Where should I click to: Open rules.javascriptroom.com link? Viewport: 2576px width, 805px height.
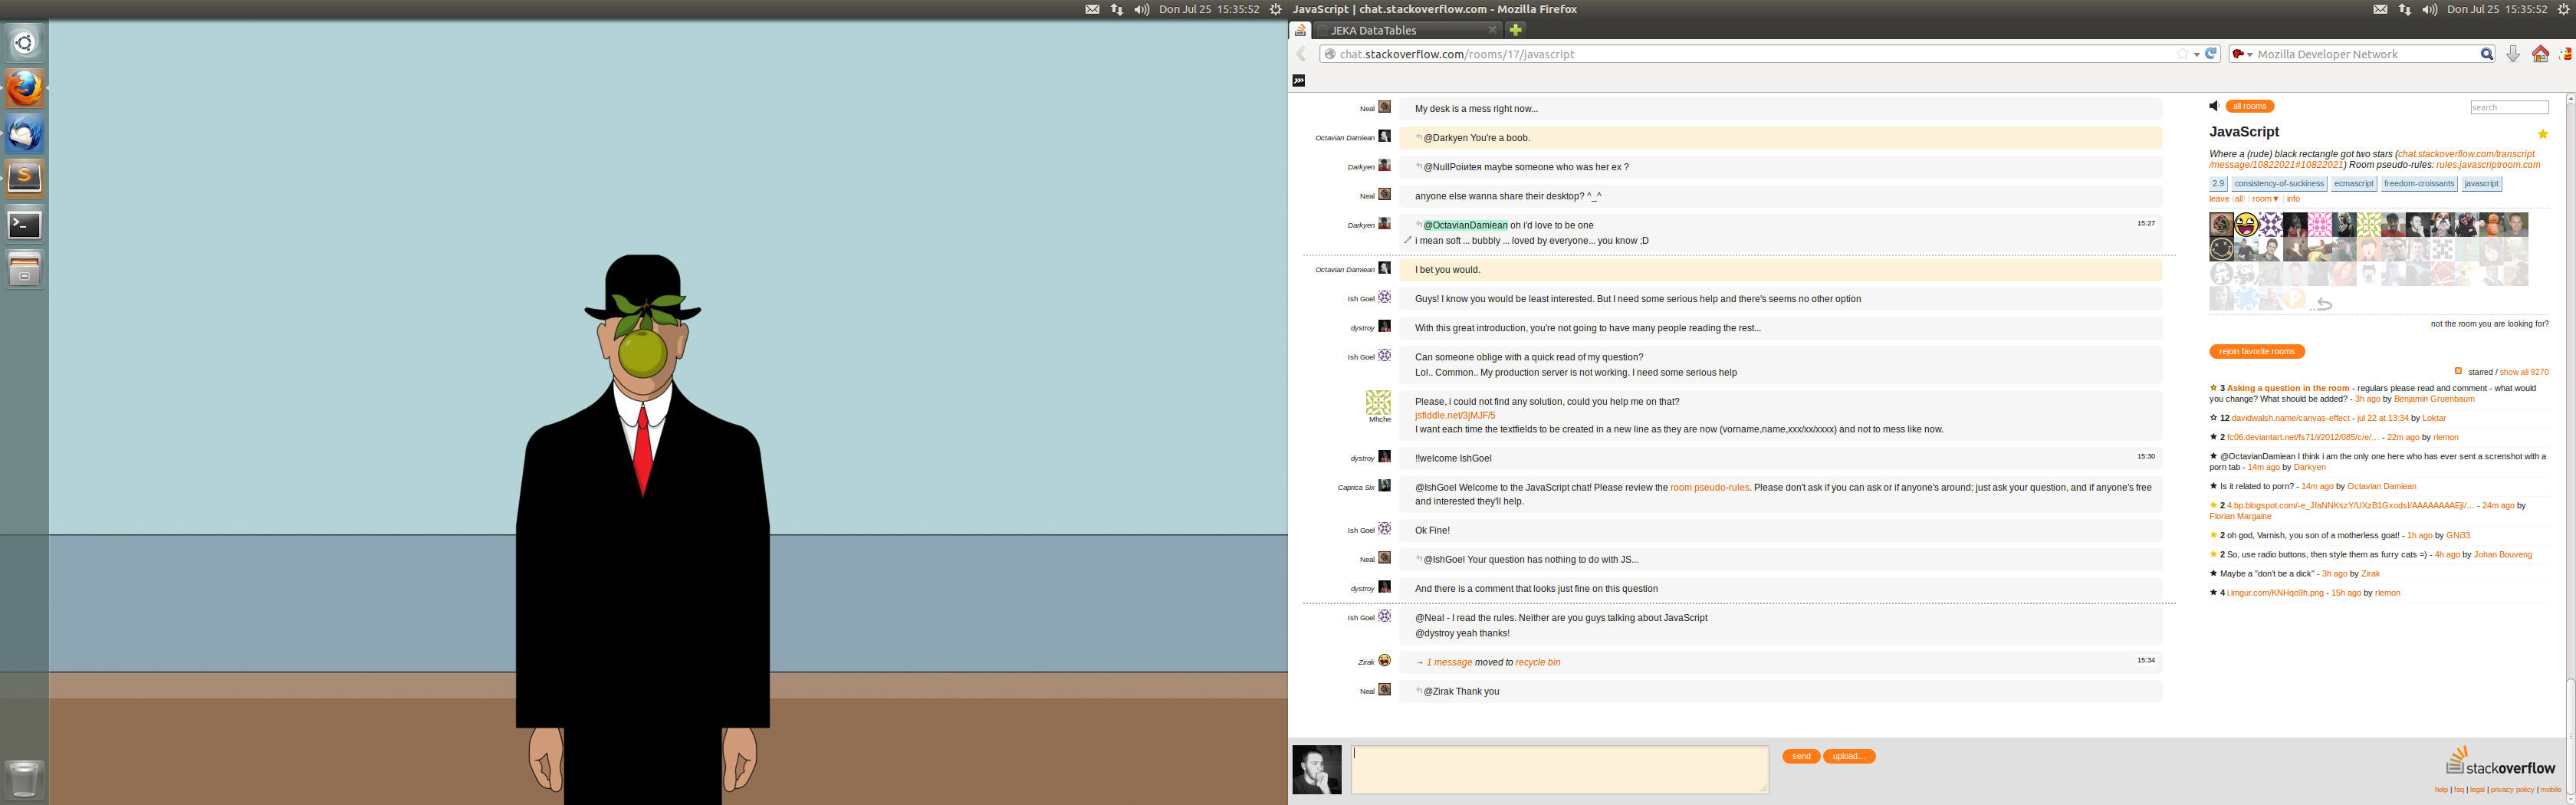click(2487, 165)
